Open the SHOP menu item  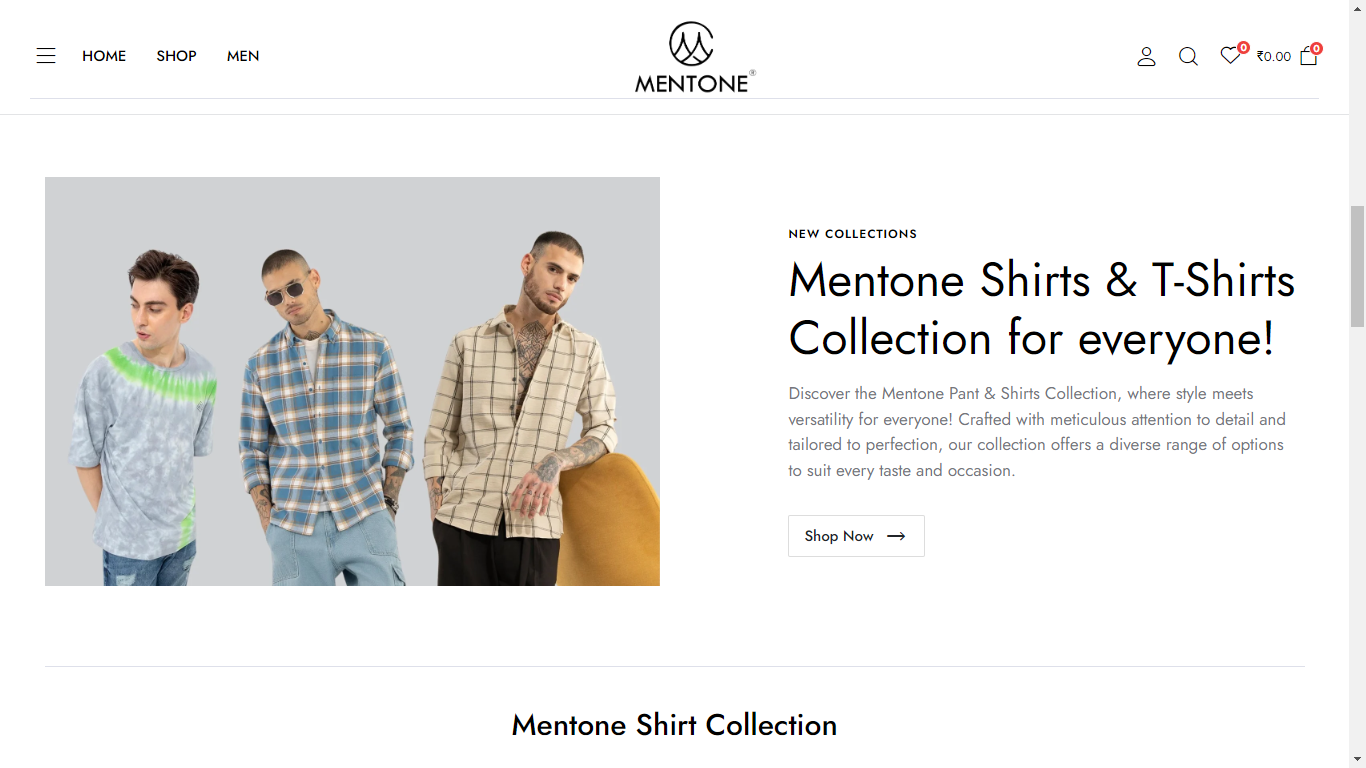point(176,56)
